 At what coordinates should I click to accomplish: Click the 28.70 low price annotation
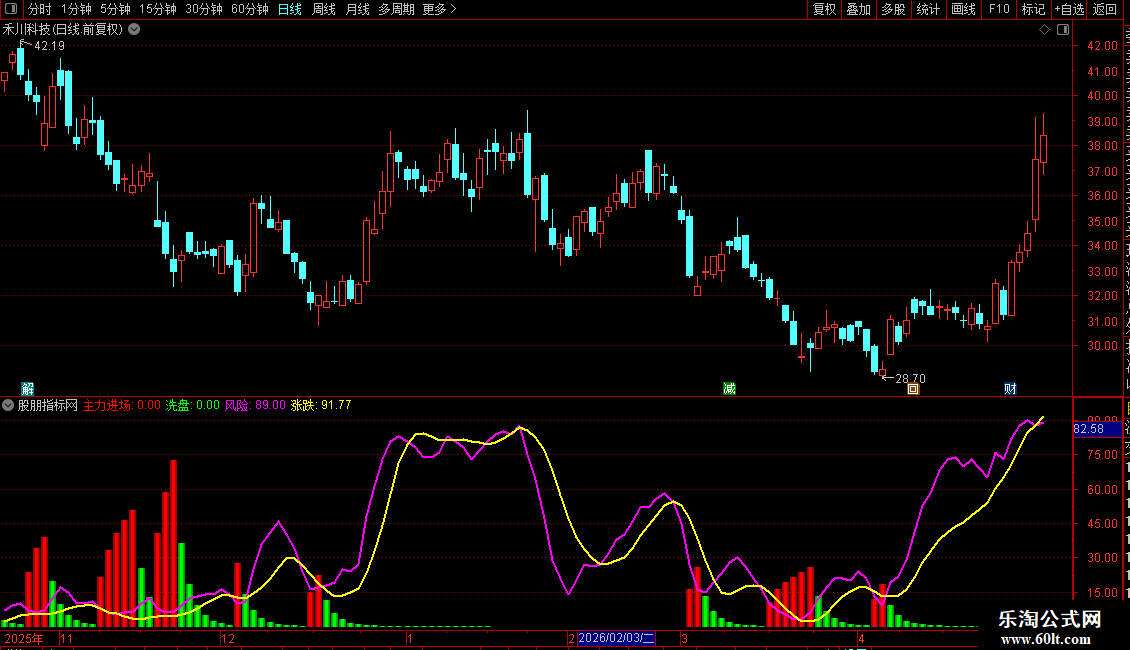coord(910,378)
